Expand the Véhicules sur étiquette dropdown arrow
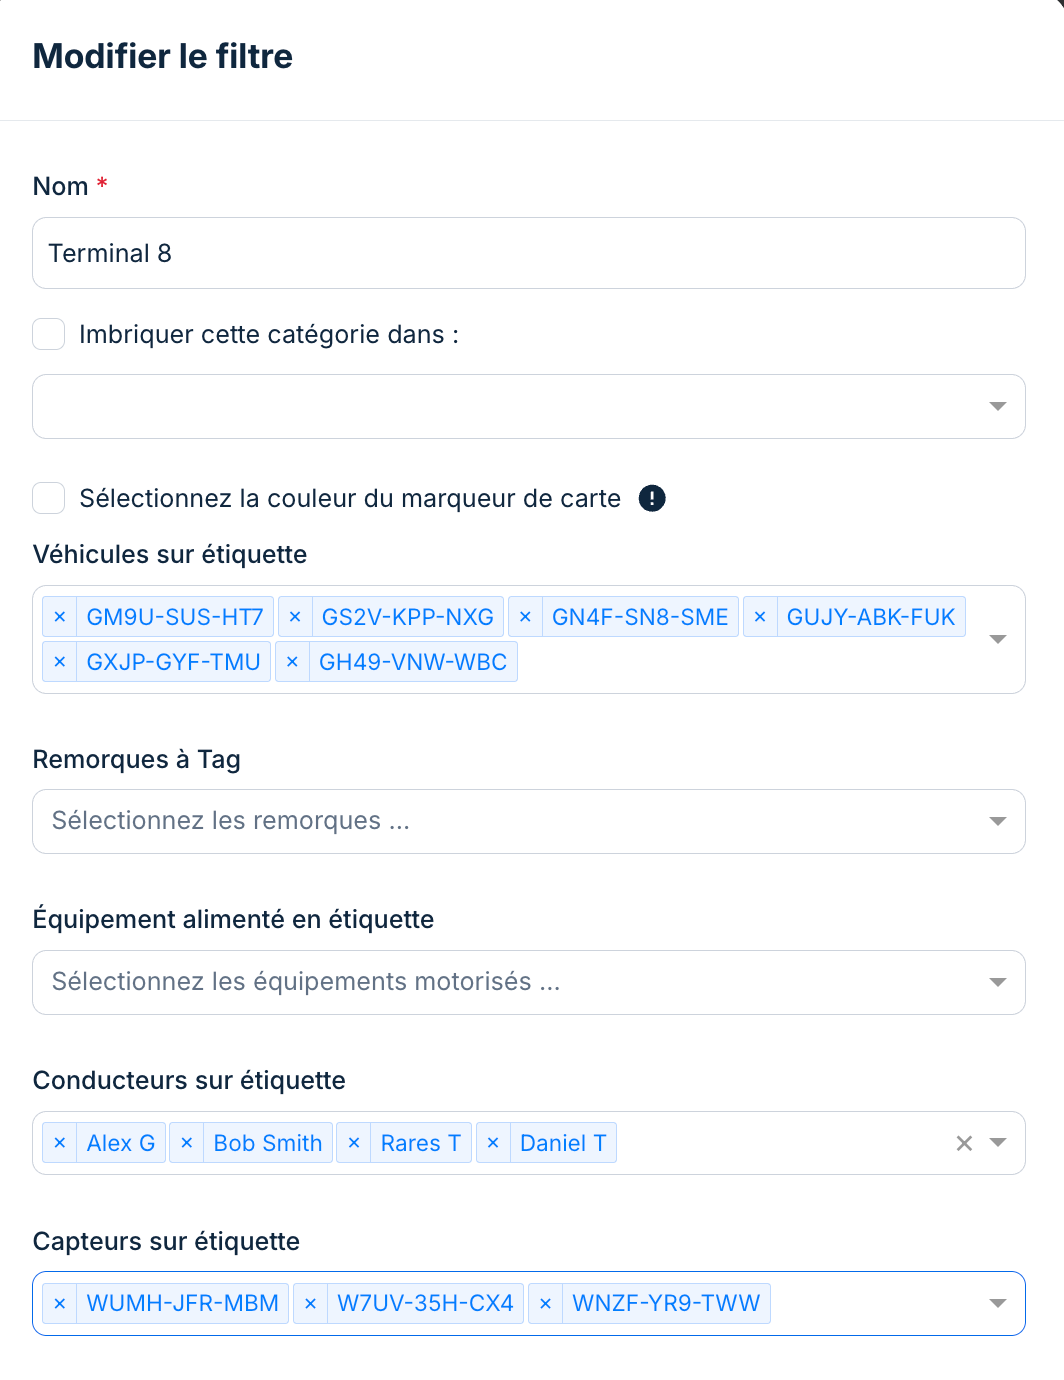The image size is (1064, 1380). (997, 639)
